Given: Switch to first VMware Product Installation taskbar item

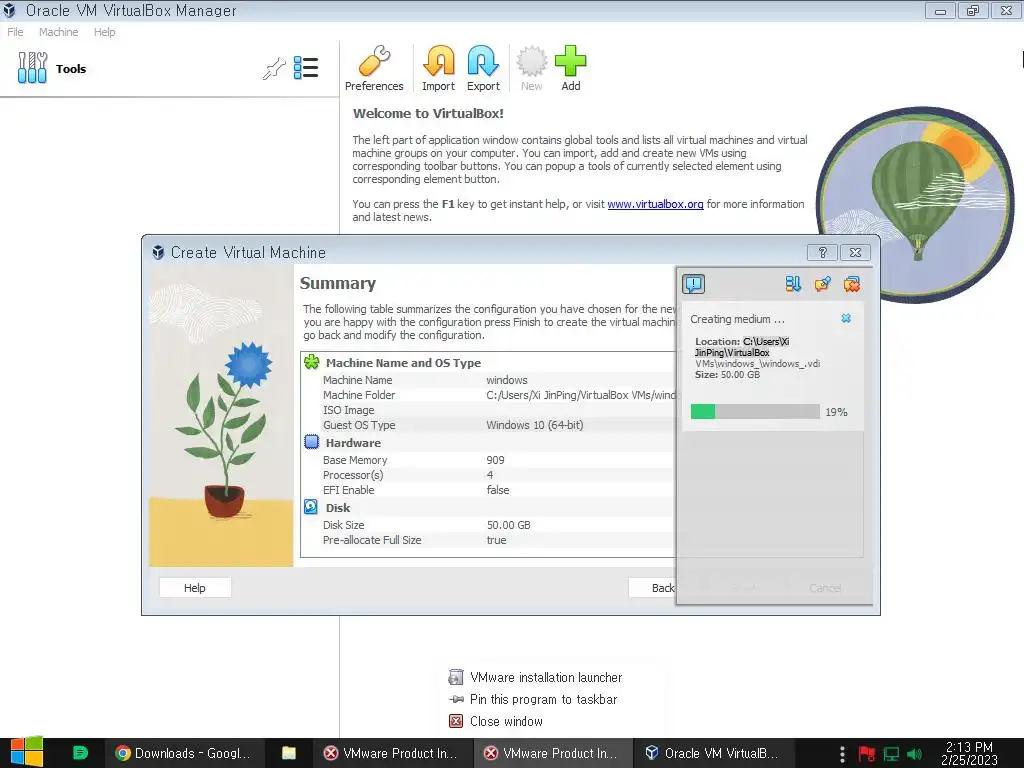Looking at the screenshot, I should tap(391, 753).
